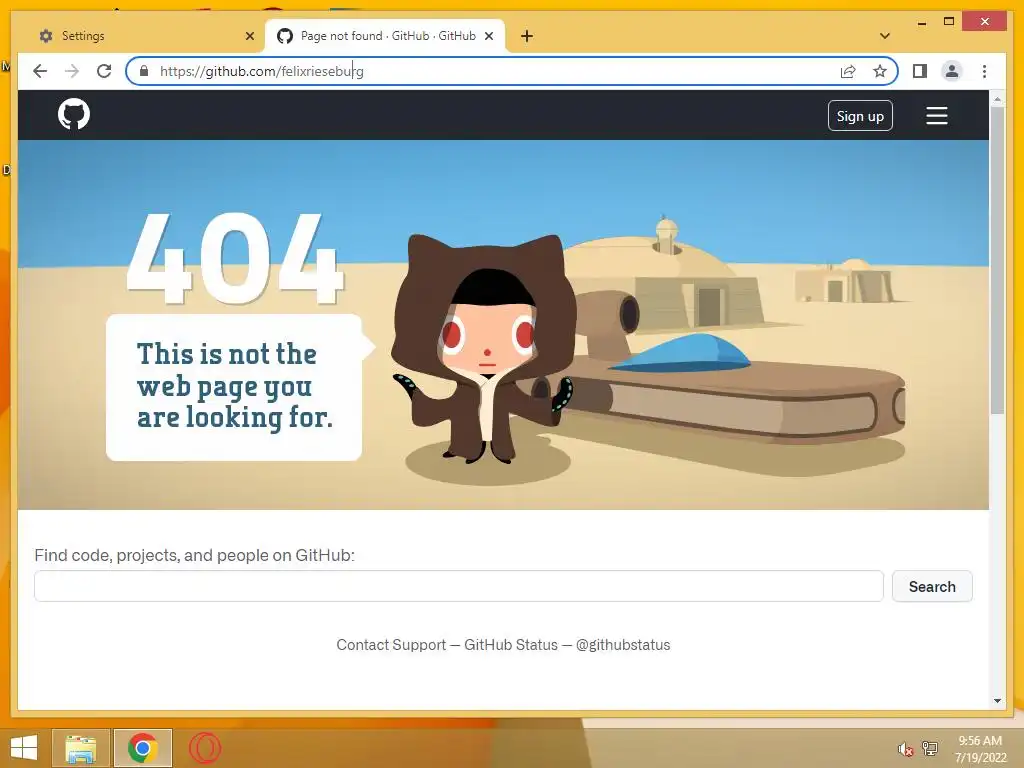This screenshot has height=768, width=1024.
Task: Click the scrollbar up arrow
Action: [x=997, y=99]
